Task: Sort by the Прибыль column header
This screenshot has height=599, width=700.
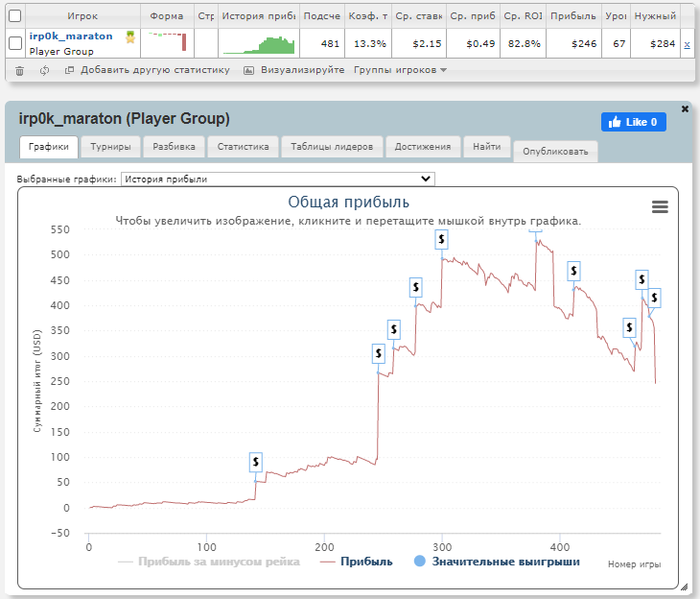Action: 573,16
